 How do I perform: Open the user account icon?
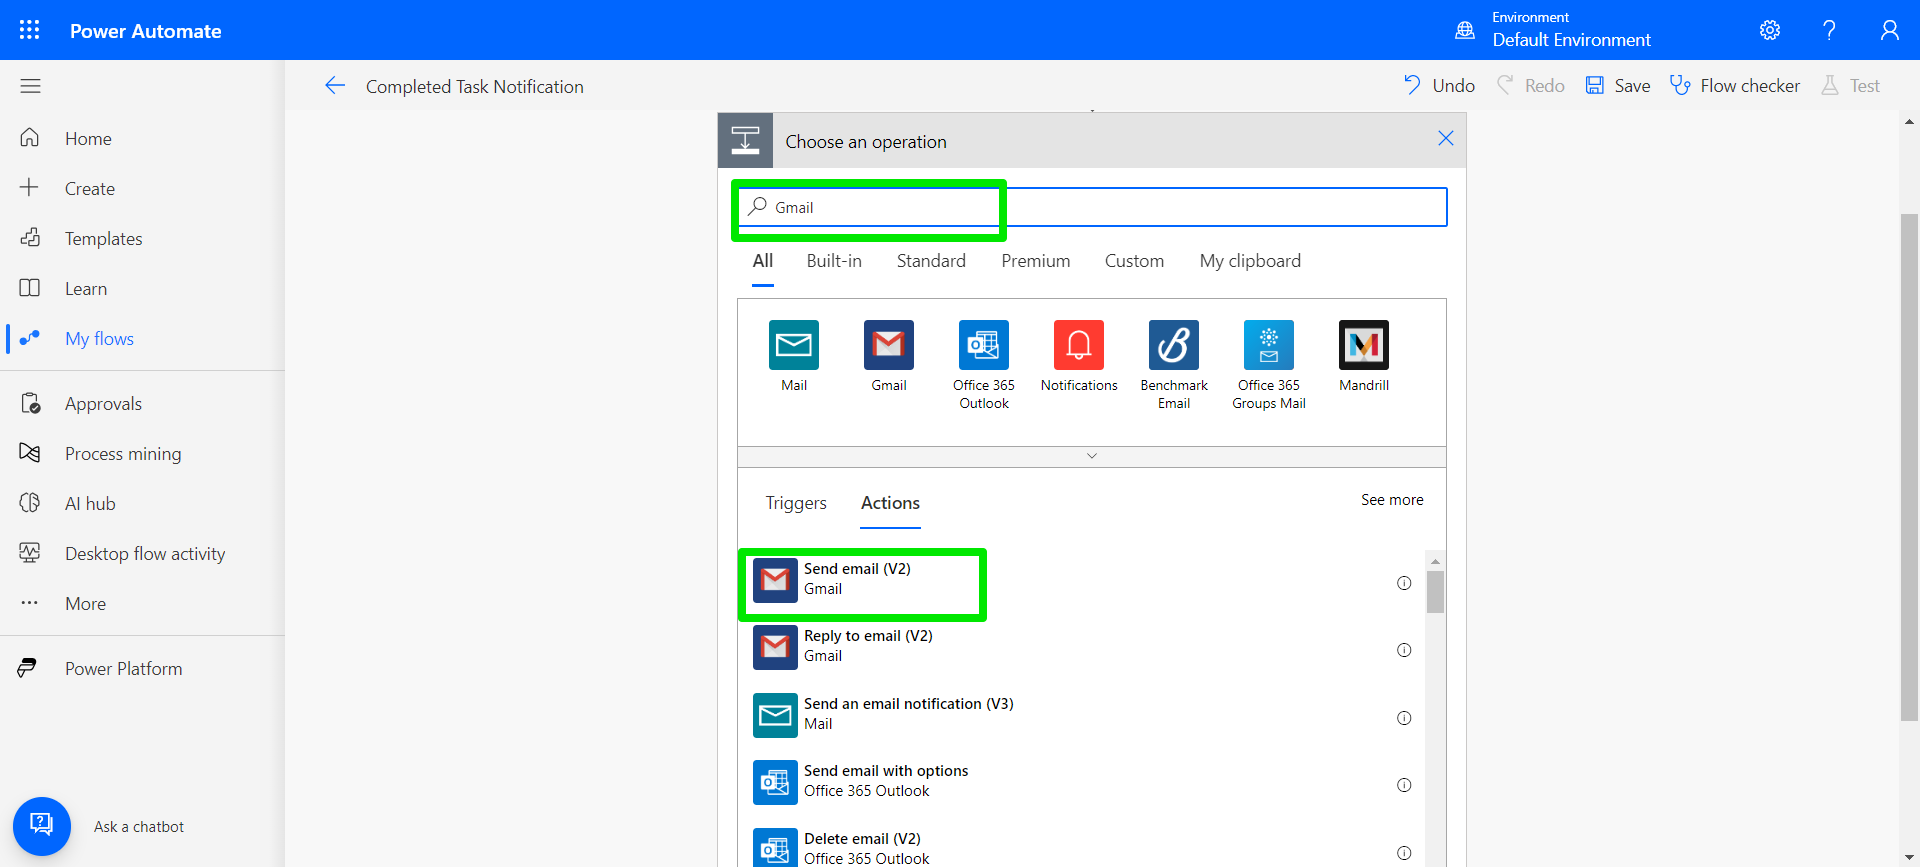coord(1889,30)
